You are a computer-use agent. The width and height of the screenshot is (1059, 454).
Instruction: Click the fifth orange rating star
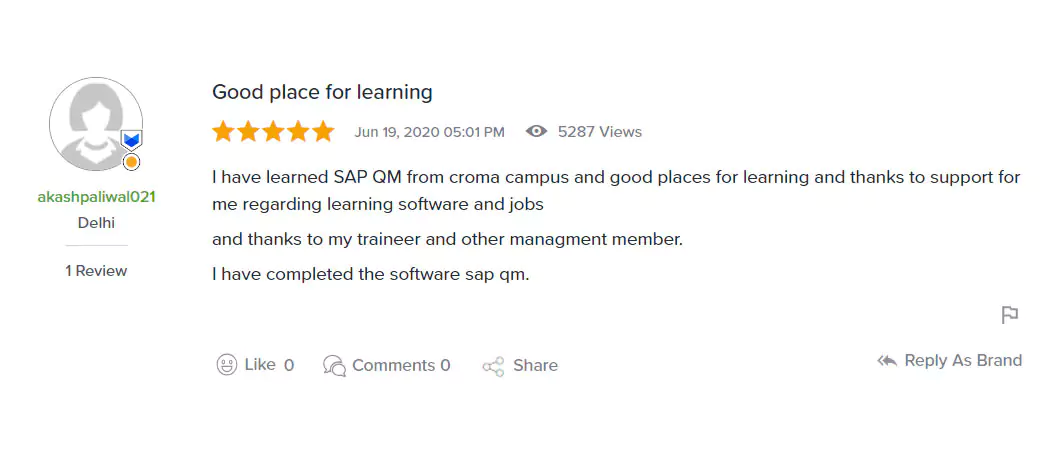(x=323, y=132)
